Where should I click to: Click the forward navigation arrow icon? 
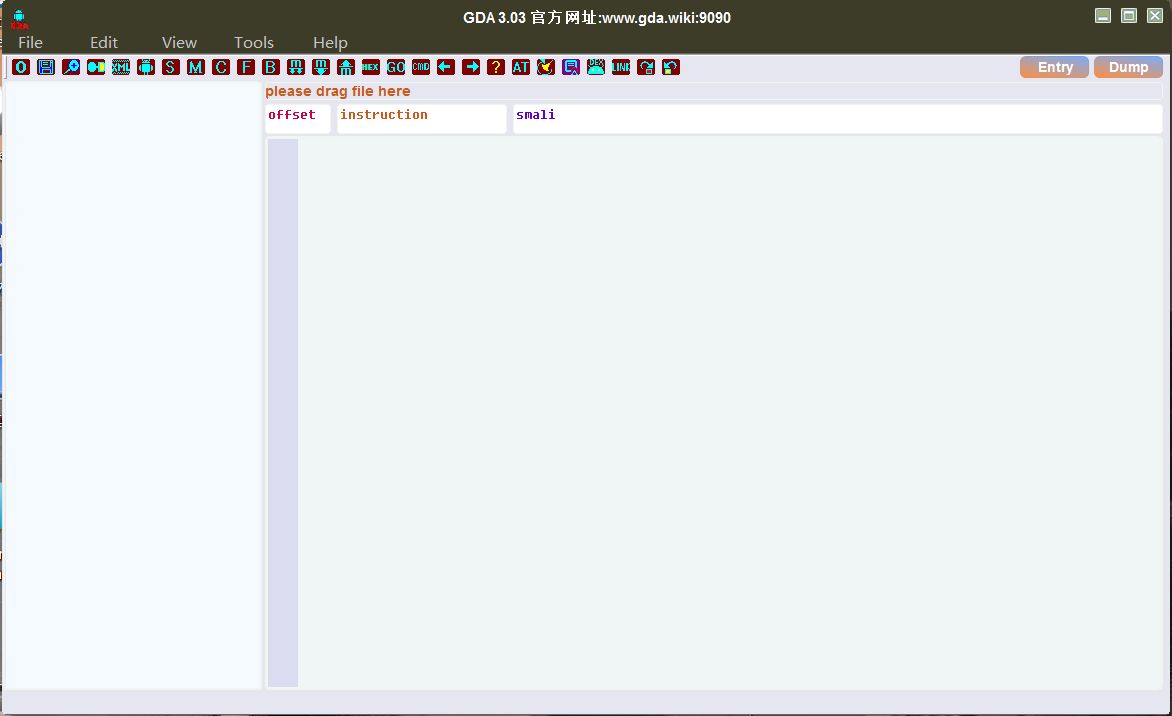[471, 67]
